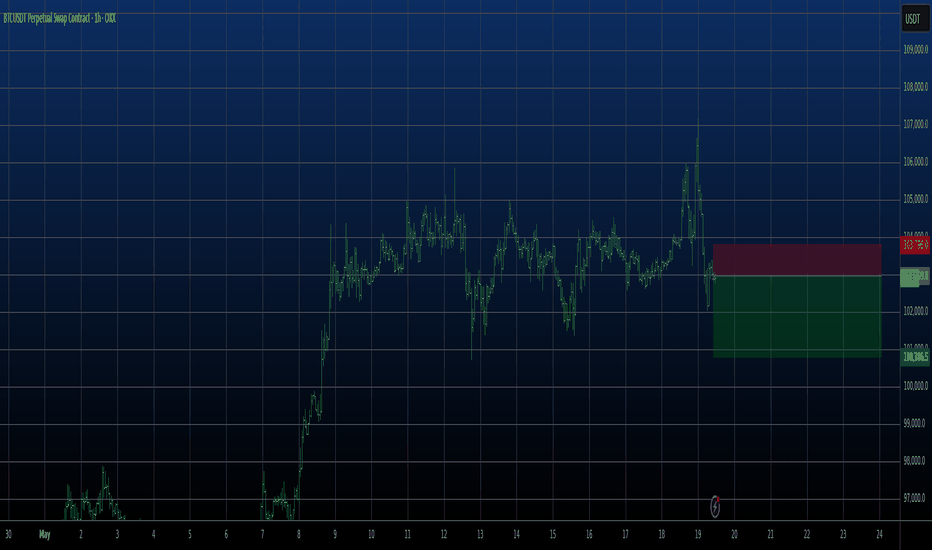
Task: Click the 106,000.0 price axis label
Action: [x=915, y=162]
